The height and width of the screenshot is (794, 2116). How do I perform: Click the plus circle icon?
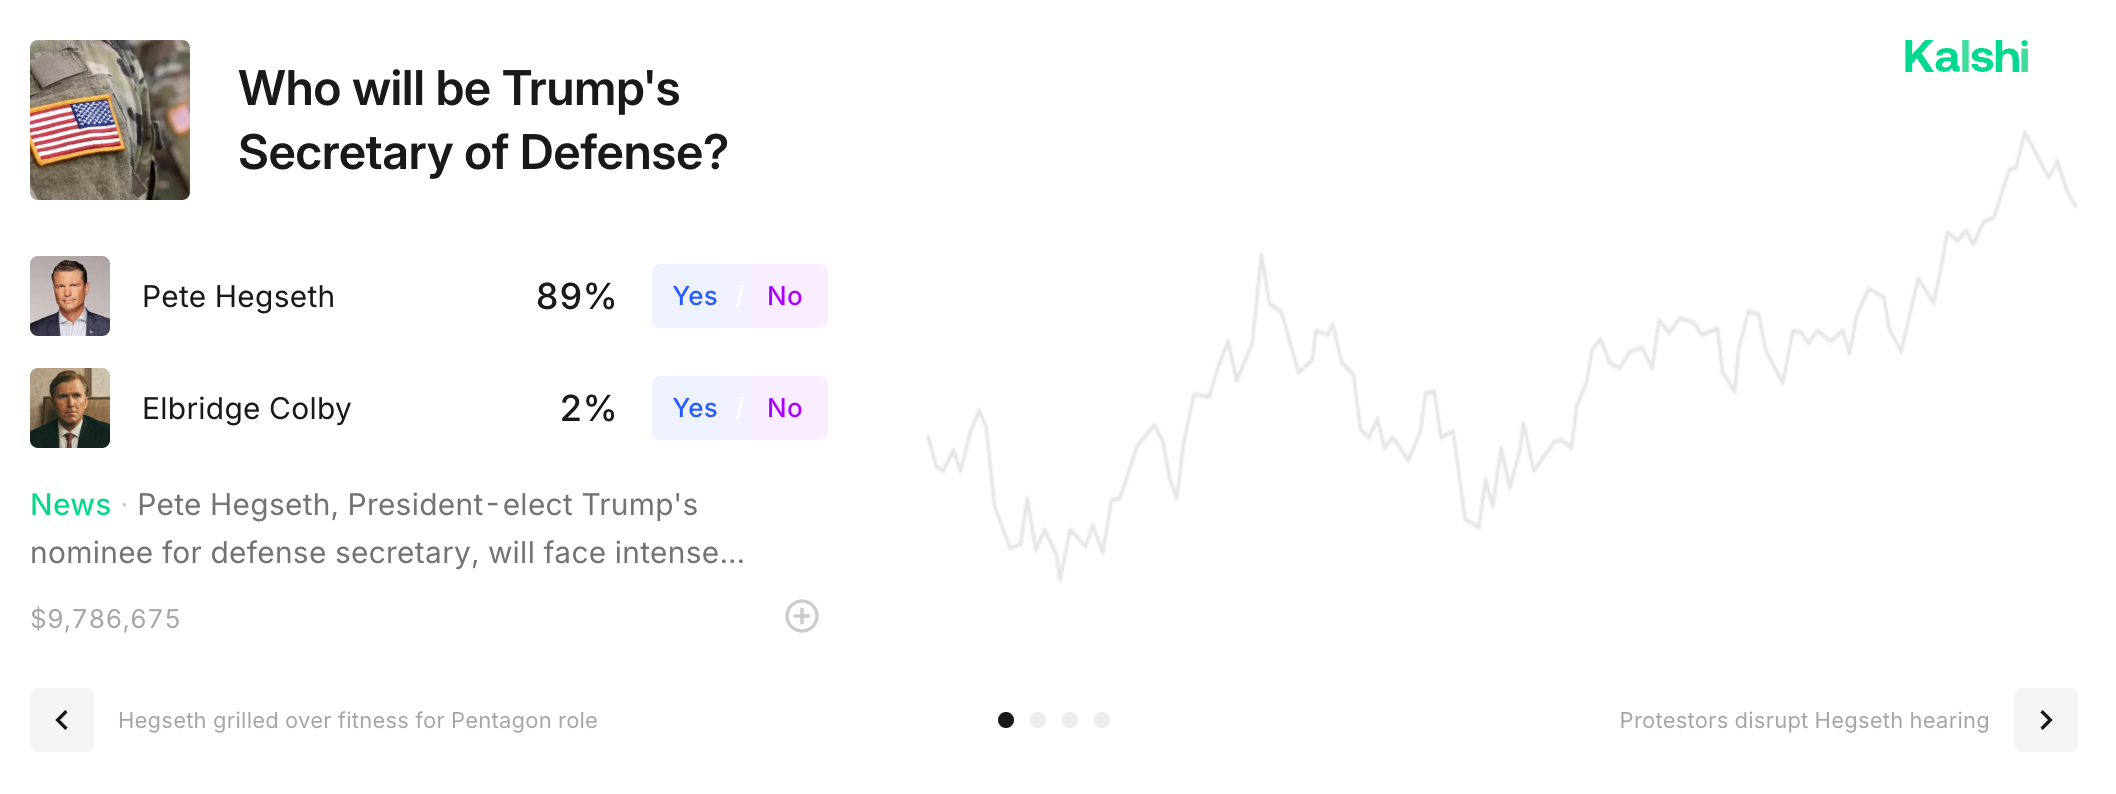coord(801,616)
